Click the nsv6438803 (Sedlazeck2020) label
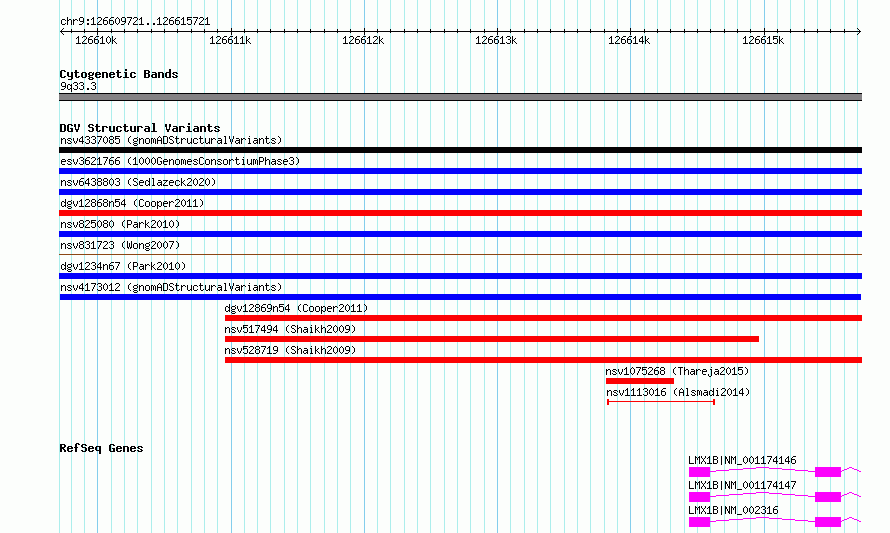 pyautogui.click(x=138, y=182)
